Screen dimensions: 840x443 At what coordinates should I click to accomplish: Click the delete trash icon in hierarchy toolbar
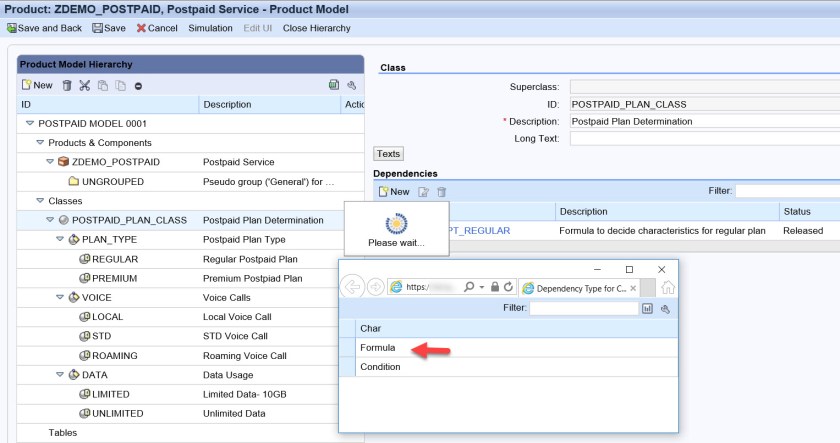67,86
